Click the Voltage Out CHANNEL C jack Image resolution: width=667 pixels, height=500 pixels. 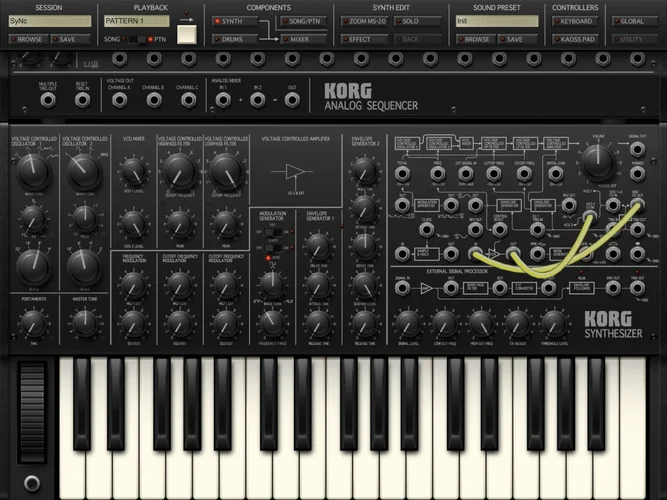(x=188, y=100)
